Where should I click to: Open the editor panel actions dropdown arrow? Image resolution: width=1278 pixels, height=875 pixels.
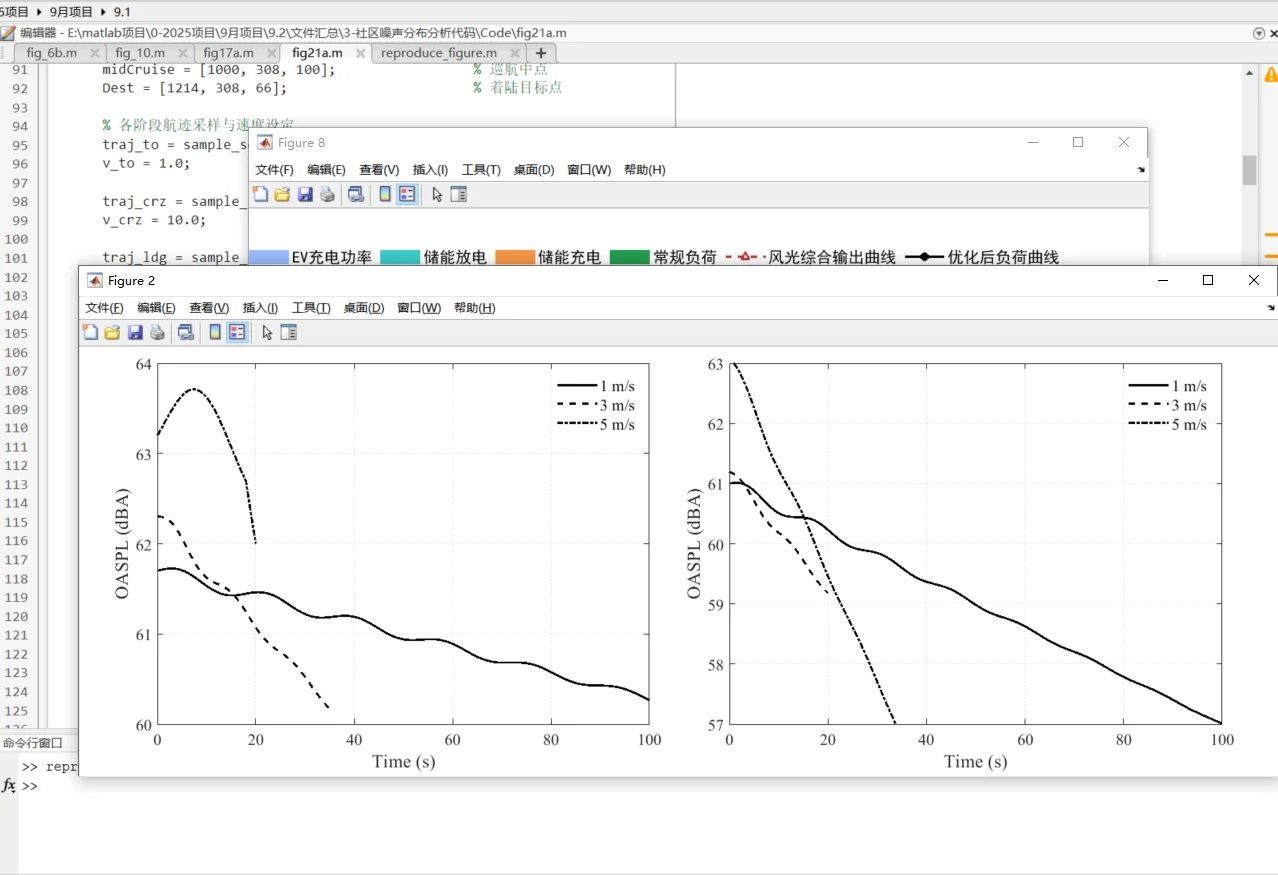[1259, 33]
